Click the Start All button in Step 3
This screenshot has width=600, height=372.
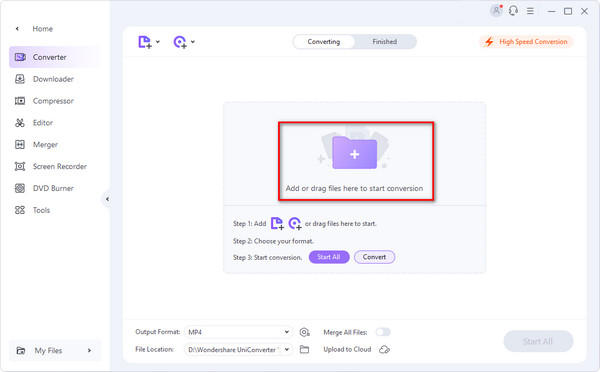pyautogui.click(x=329, y=257)
